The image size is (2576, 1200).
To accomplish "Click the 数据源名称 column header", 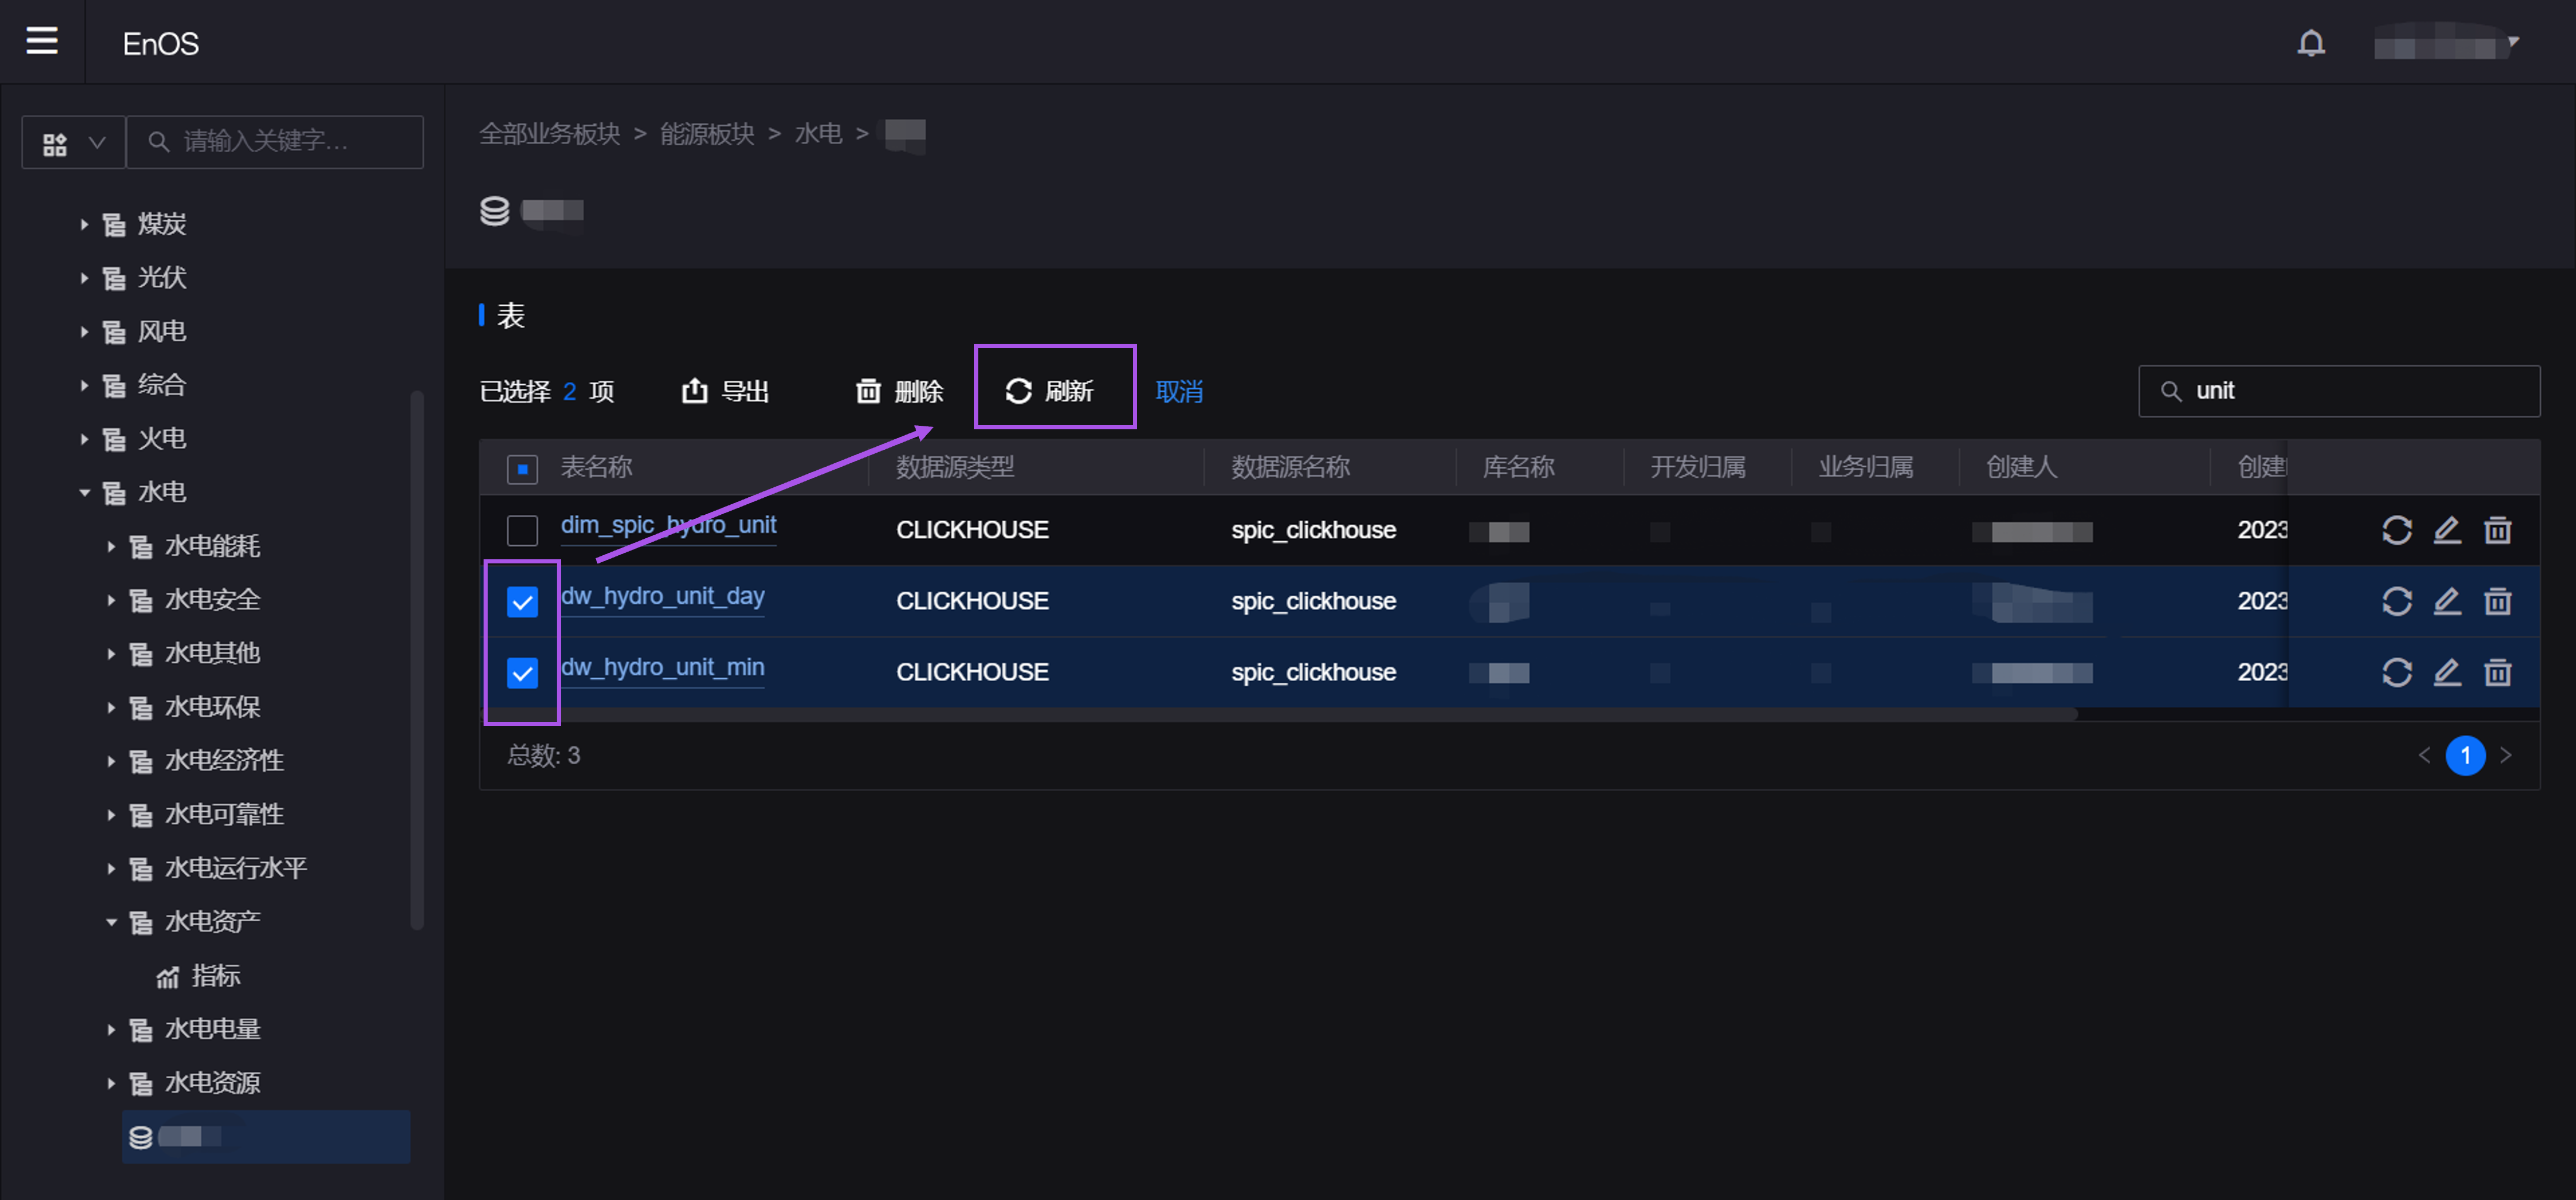I will tap(1290, 468).
